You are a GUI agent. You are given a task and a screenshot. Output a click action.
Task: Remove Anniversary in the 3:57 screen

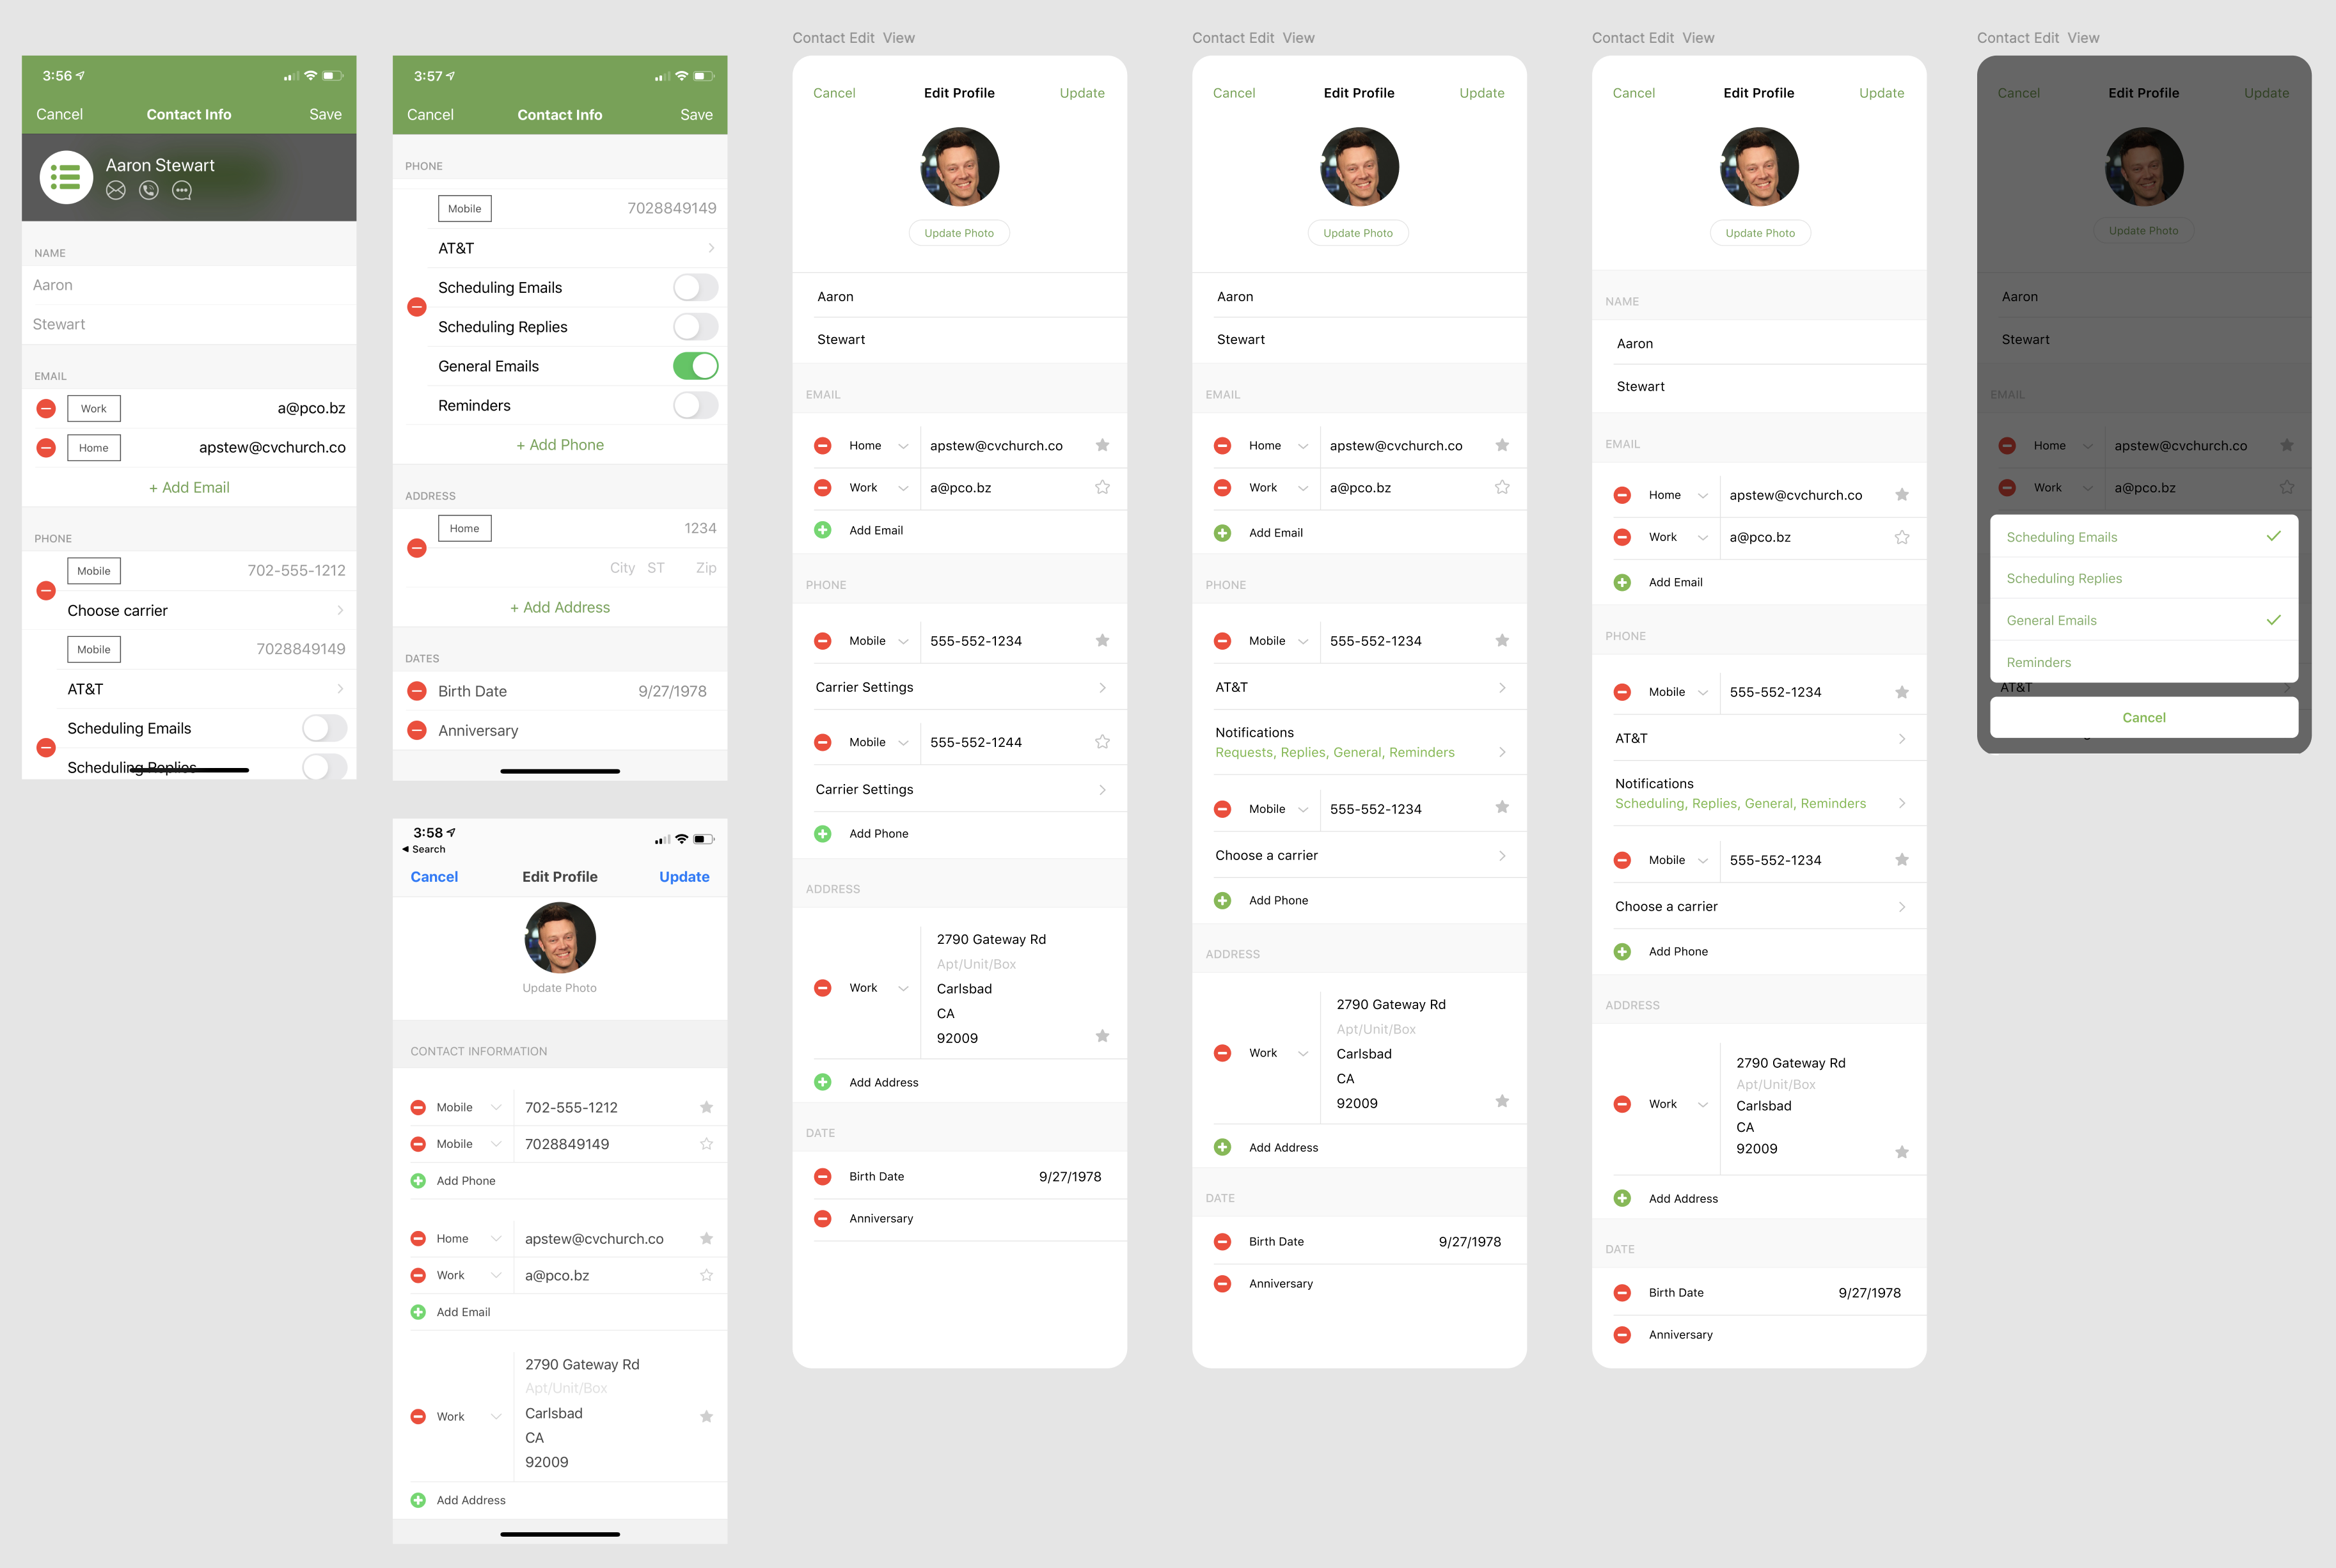tap(417, 730)
